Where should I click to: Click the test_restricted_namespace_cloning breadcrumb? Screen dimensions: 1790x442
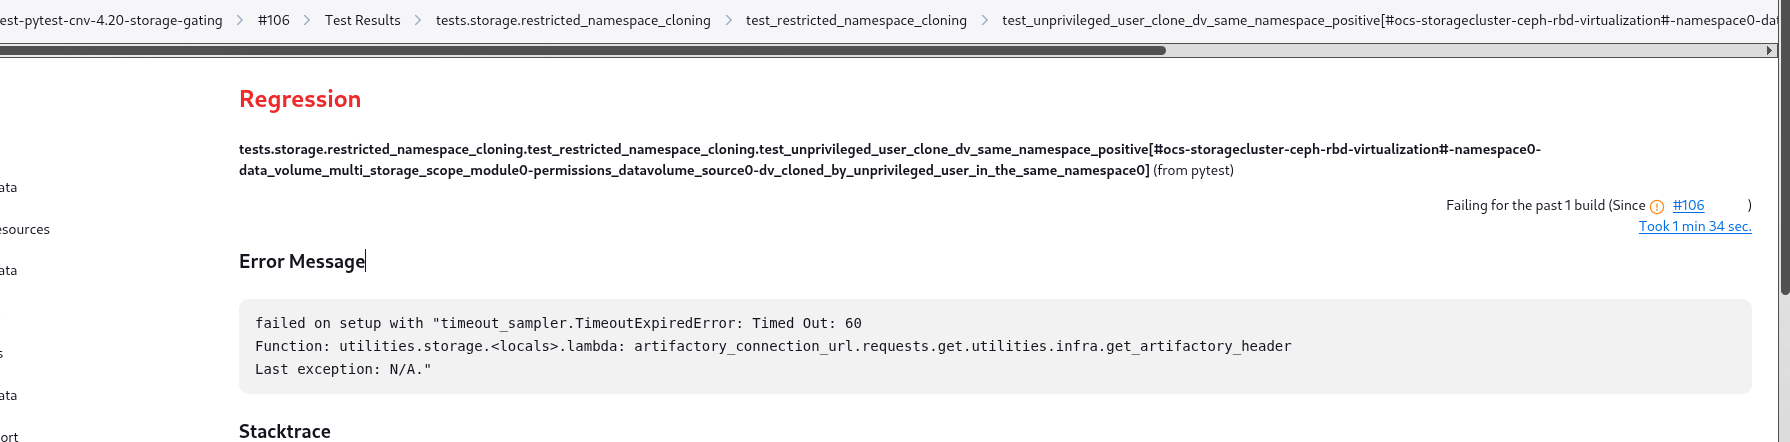[x=856, y=20]
